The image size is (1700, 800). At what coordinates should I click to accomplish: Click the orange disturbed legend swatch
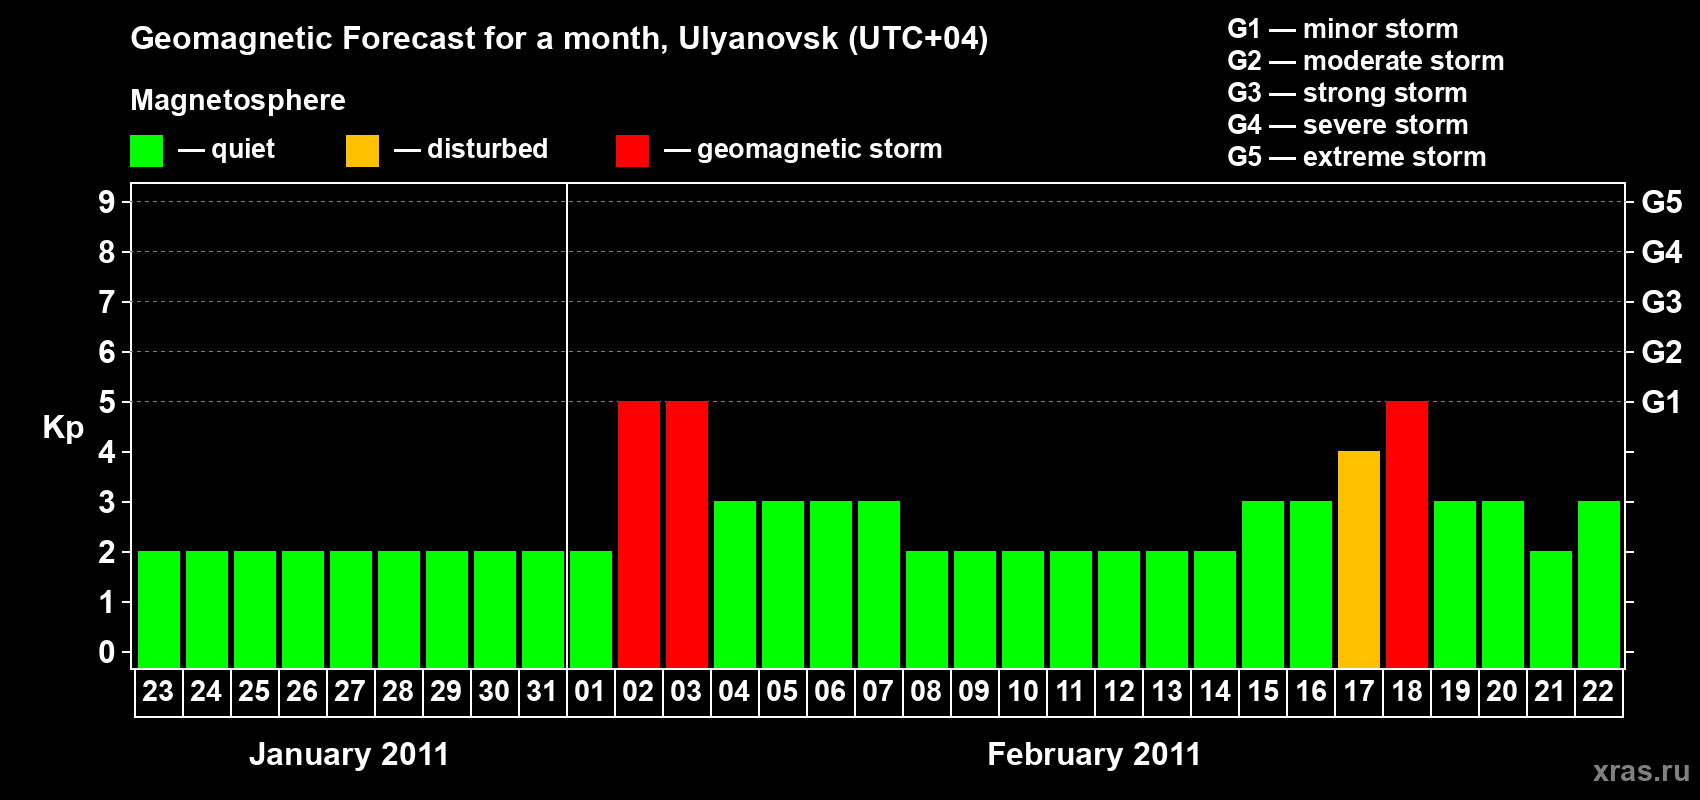pyautogui.click(x=363, y=151)
